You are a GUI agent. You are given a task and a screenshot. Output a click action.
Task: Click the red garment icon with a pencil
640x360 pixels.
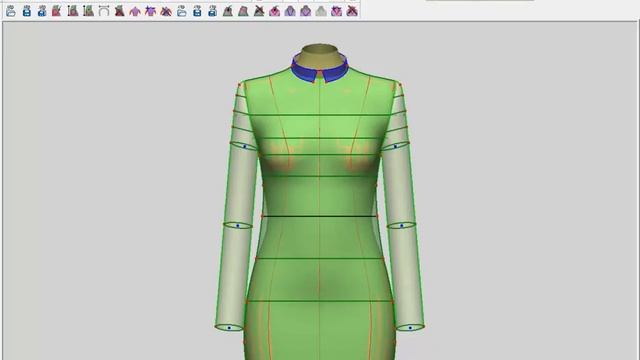click(x=57, y=11)
